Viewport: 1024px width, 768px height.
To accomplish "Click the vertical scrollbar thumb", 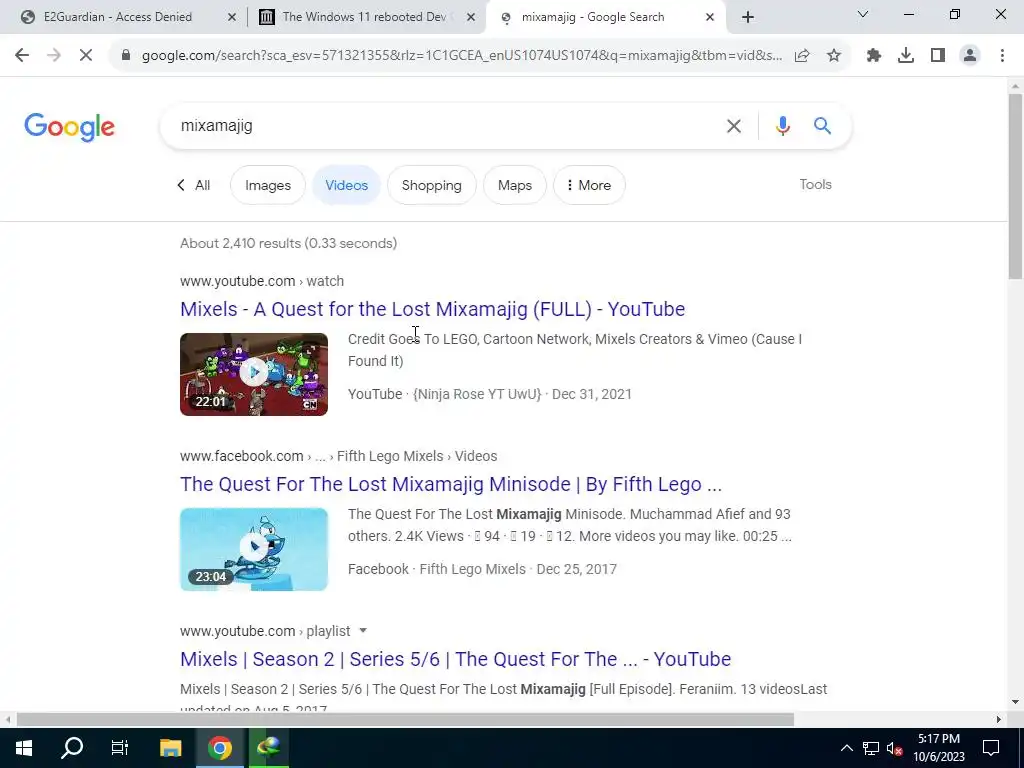I will [x=1015, y=186].
